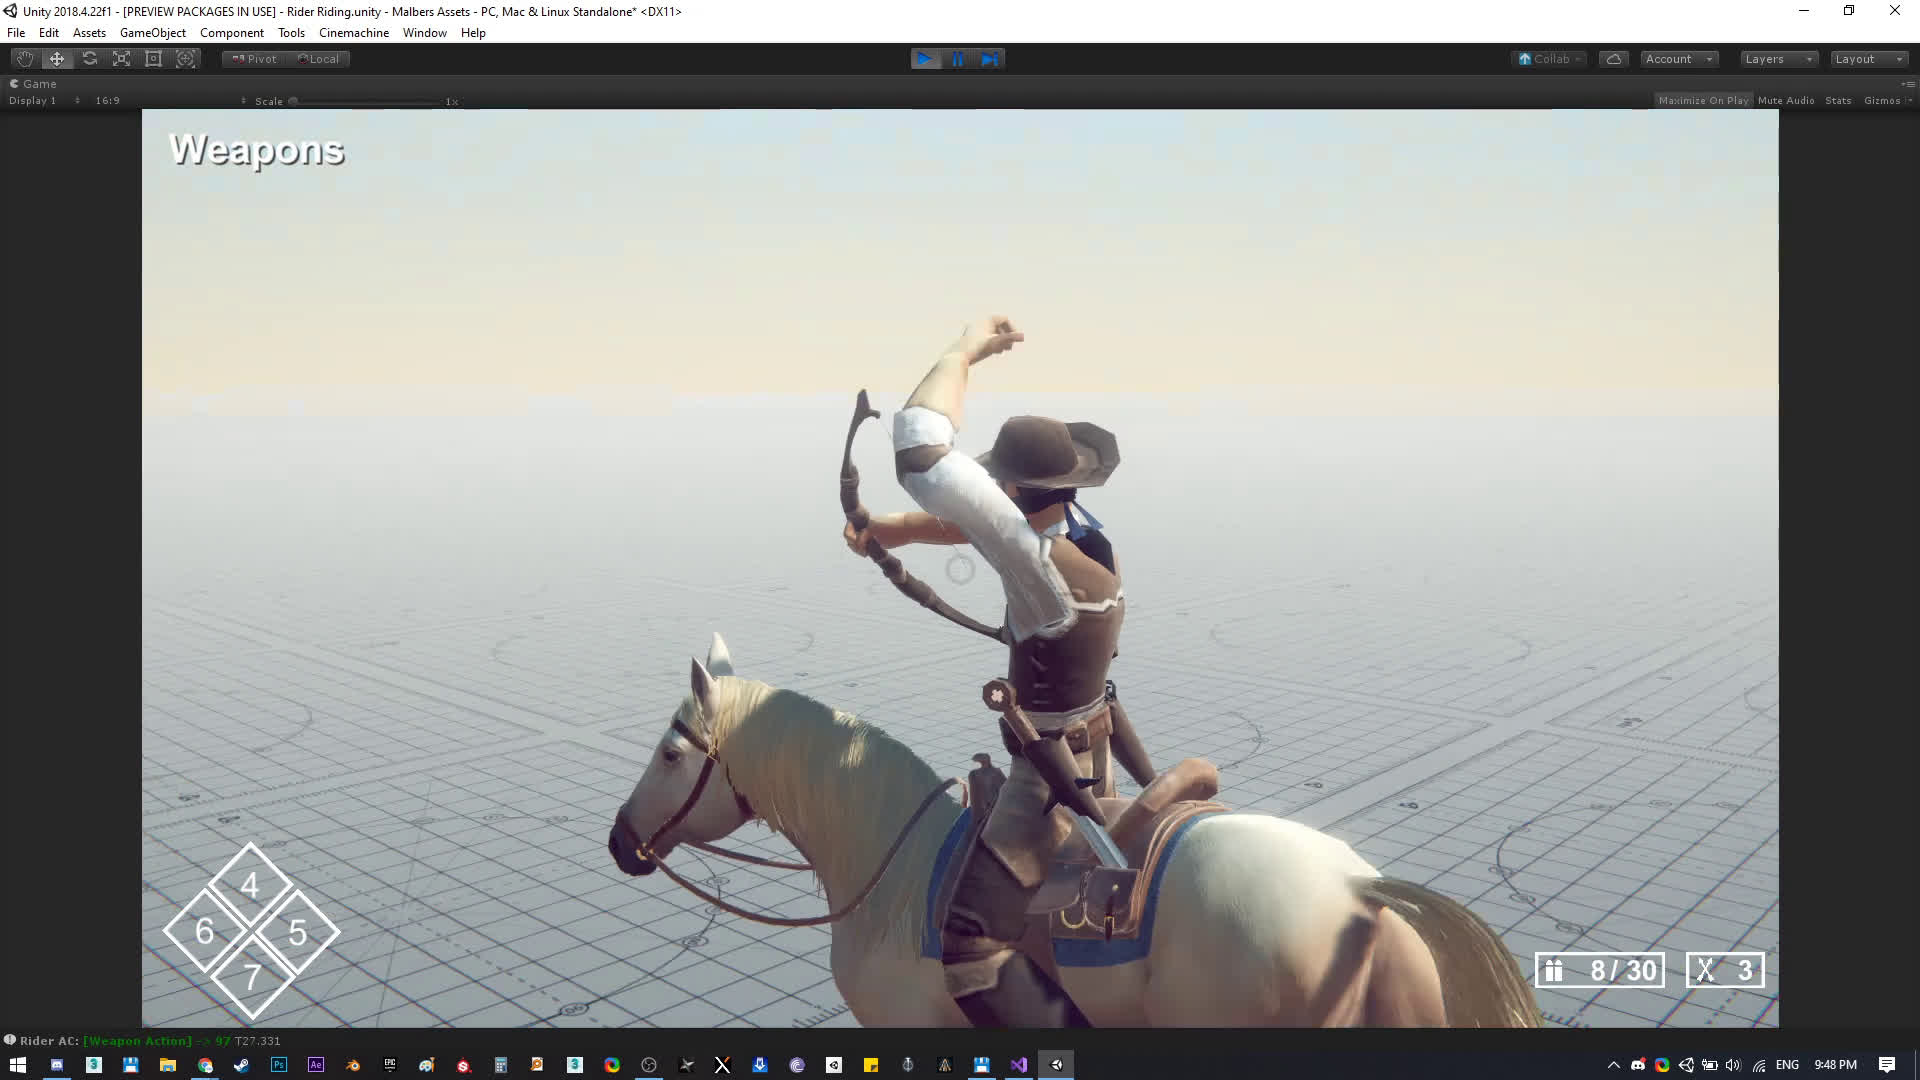This screenshot has height=1080, width=1920.
Task: Pause the running game
Action: 958,59
